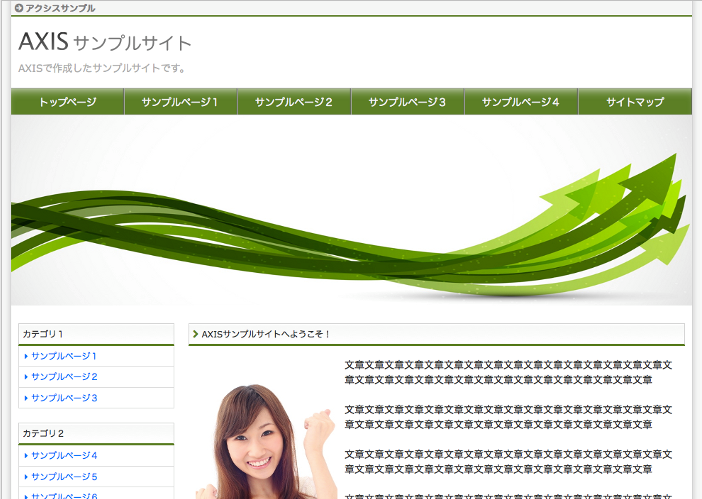Open サンプルページ4 in the green navigation bar
The image size is (702, 499).
click(x=520, y=102)
